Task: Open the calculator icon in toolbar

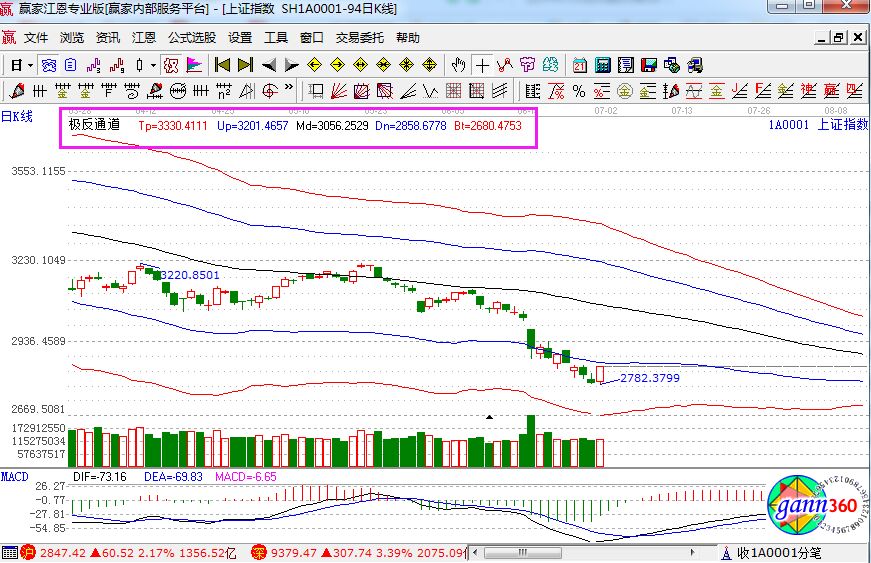Action: (x=603, y=65)
